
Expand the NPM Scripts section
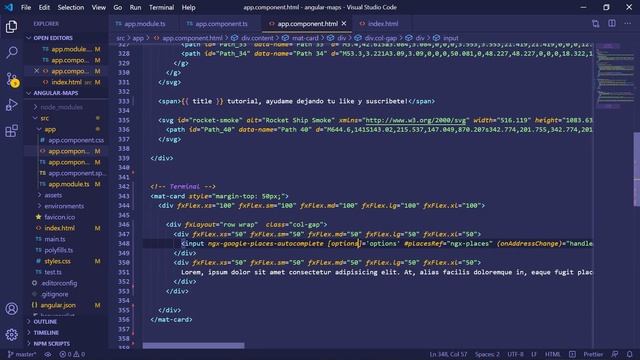click(x=51, y=344)
